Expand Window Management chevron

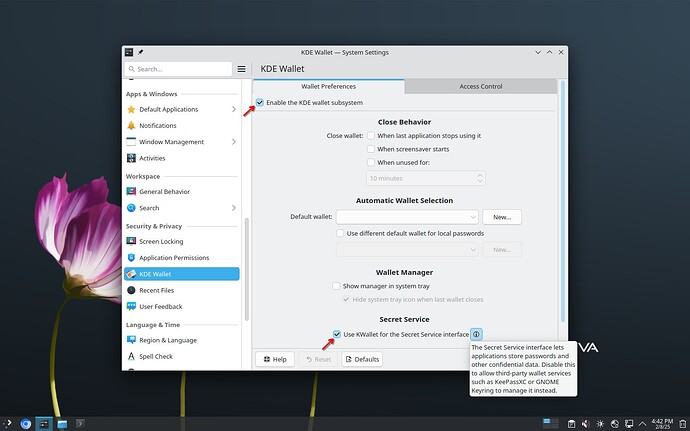(x=234, y=142)
